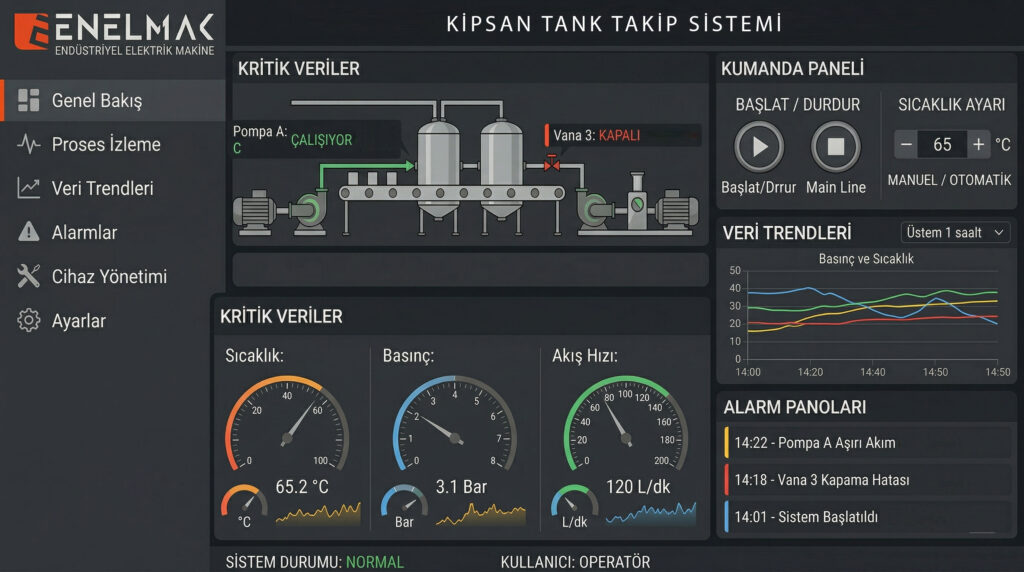Click the Proses İzleme pulse icon
Image resolution: width=1024 pixels, height=572 pixels.
click(x=28, y=144)
